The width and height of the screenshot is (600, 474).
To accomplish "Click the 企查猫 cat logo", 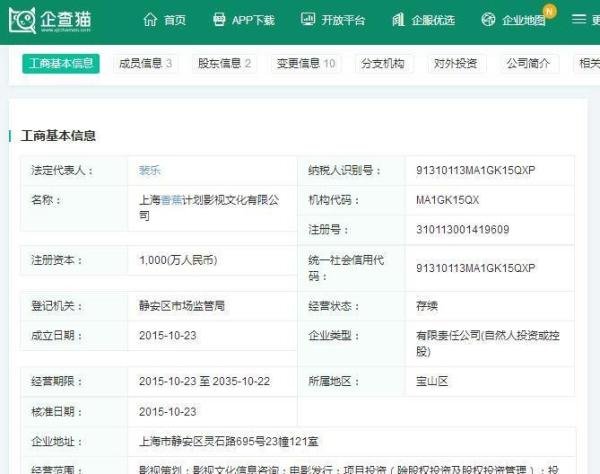I will coord(23,20).
